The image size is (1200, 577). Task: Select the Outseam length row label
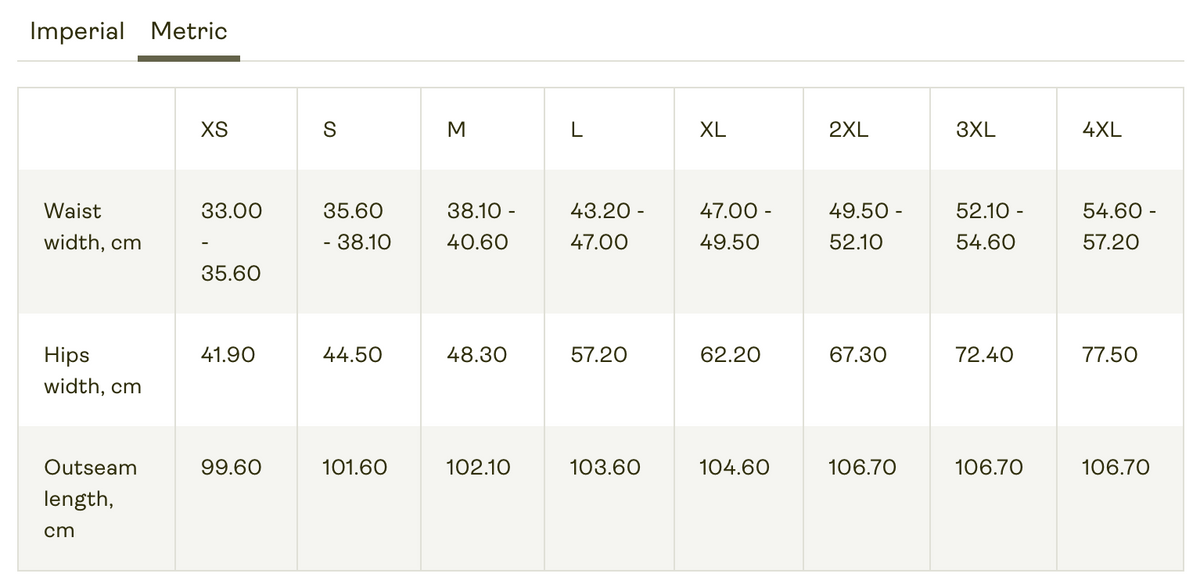point(91,498)
